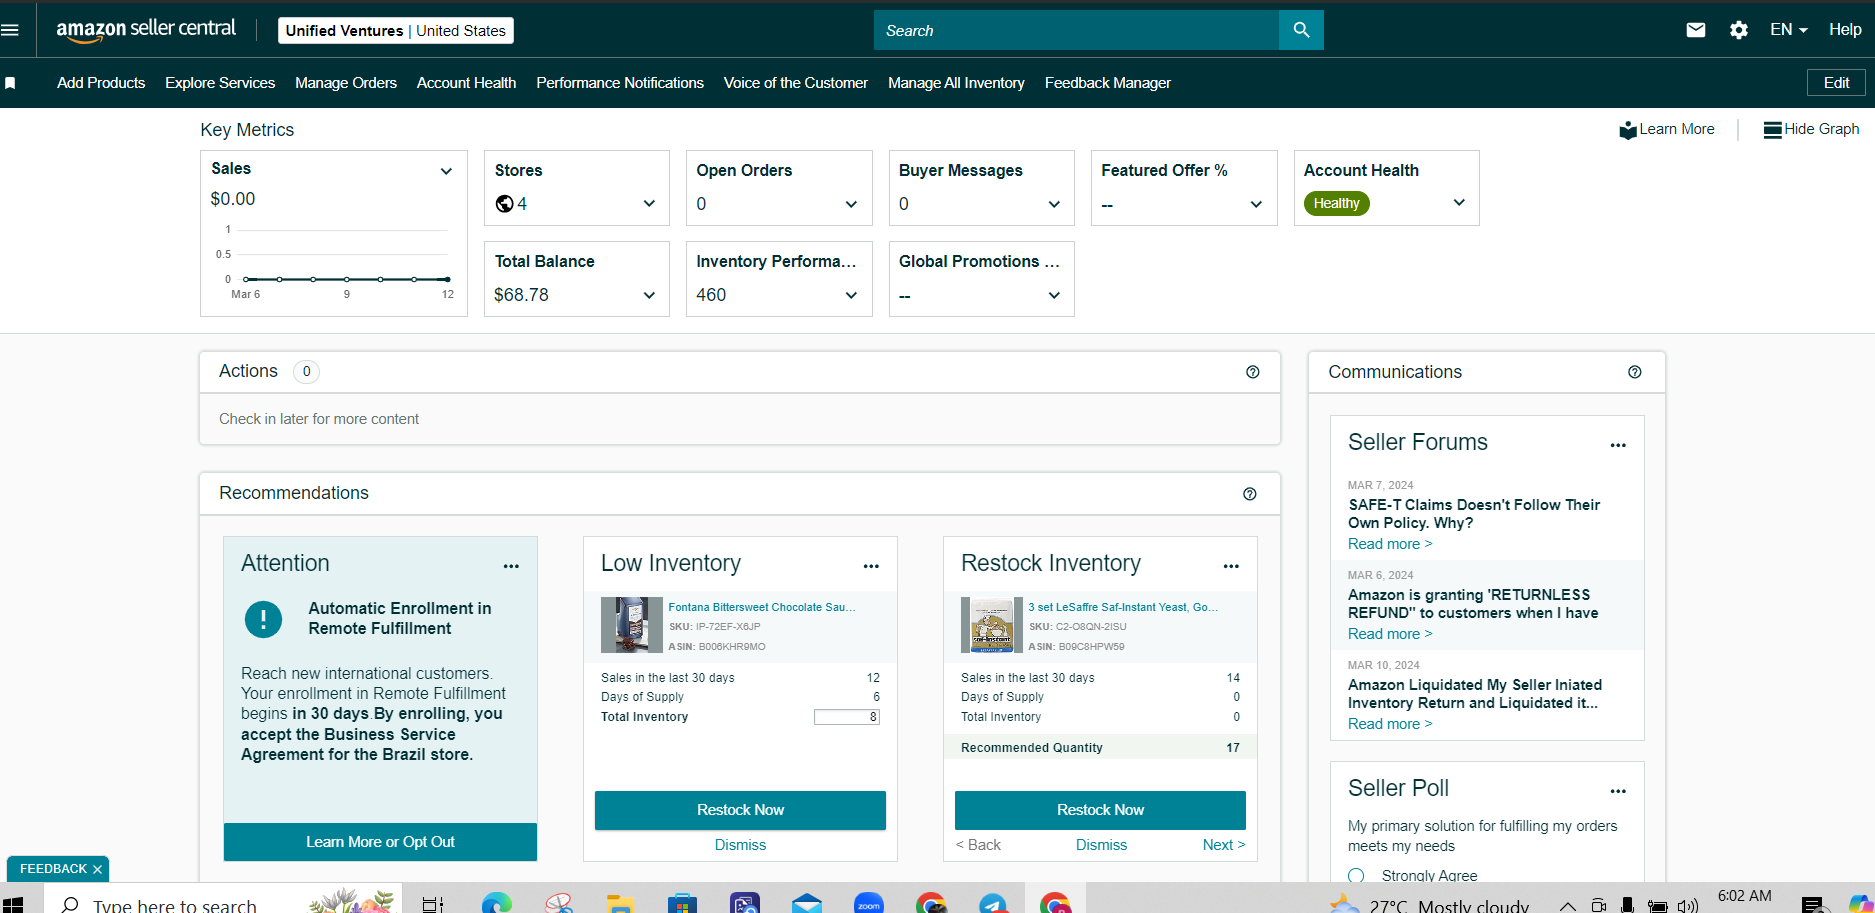Click the Learn More book icon
The image size is (1875, 913).
pos(1628,130)
